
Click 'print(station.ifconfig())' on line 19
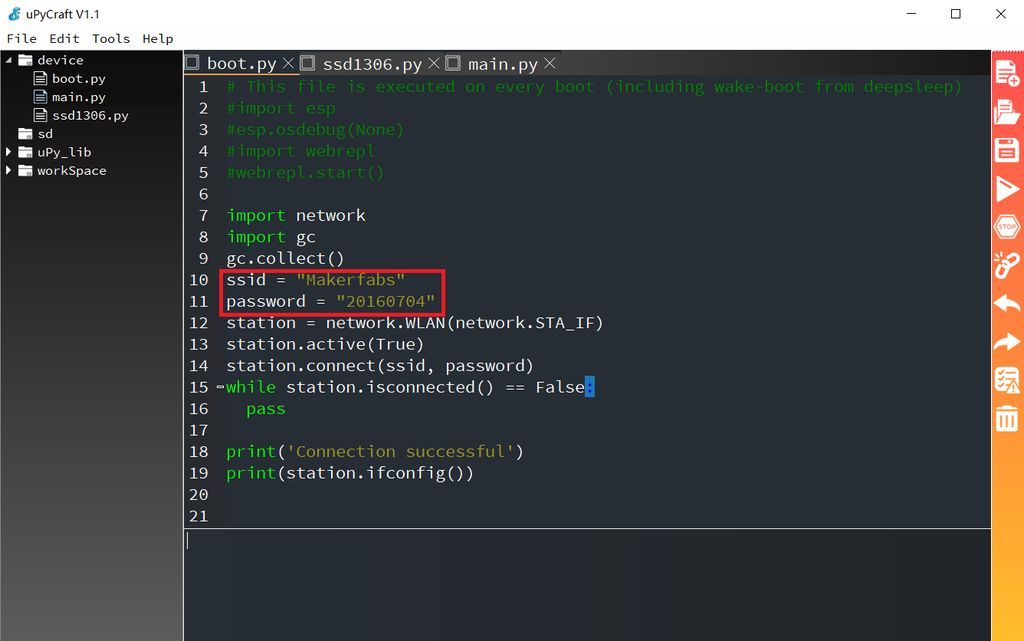tap(350, 473)
